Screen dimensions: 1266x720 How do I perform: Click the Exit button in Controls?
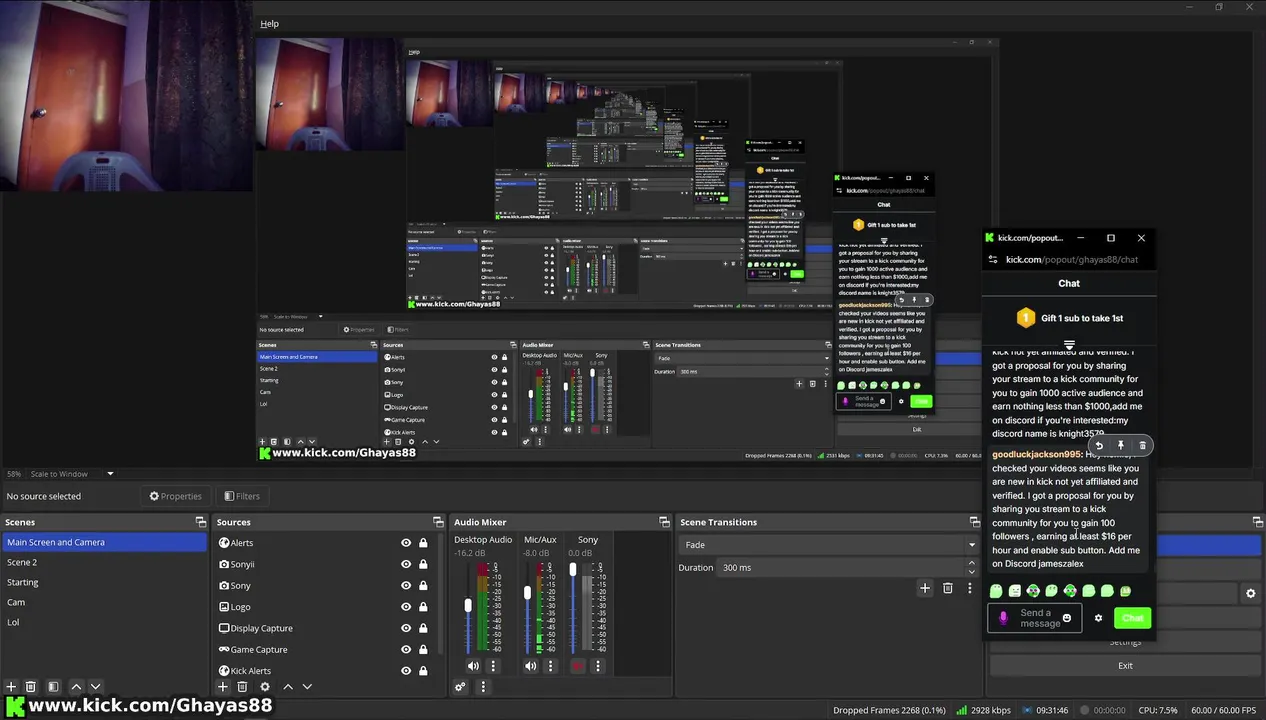coord(1125,665)
